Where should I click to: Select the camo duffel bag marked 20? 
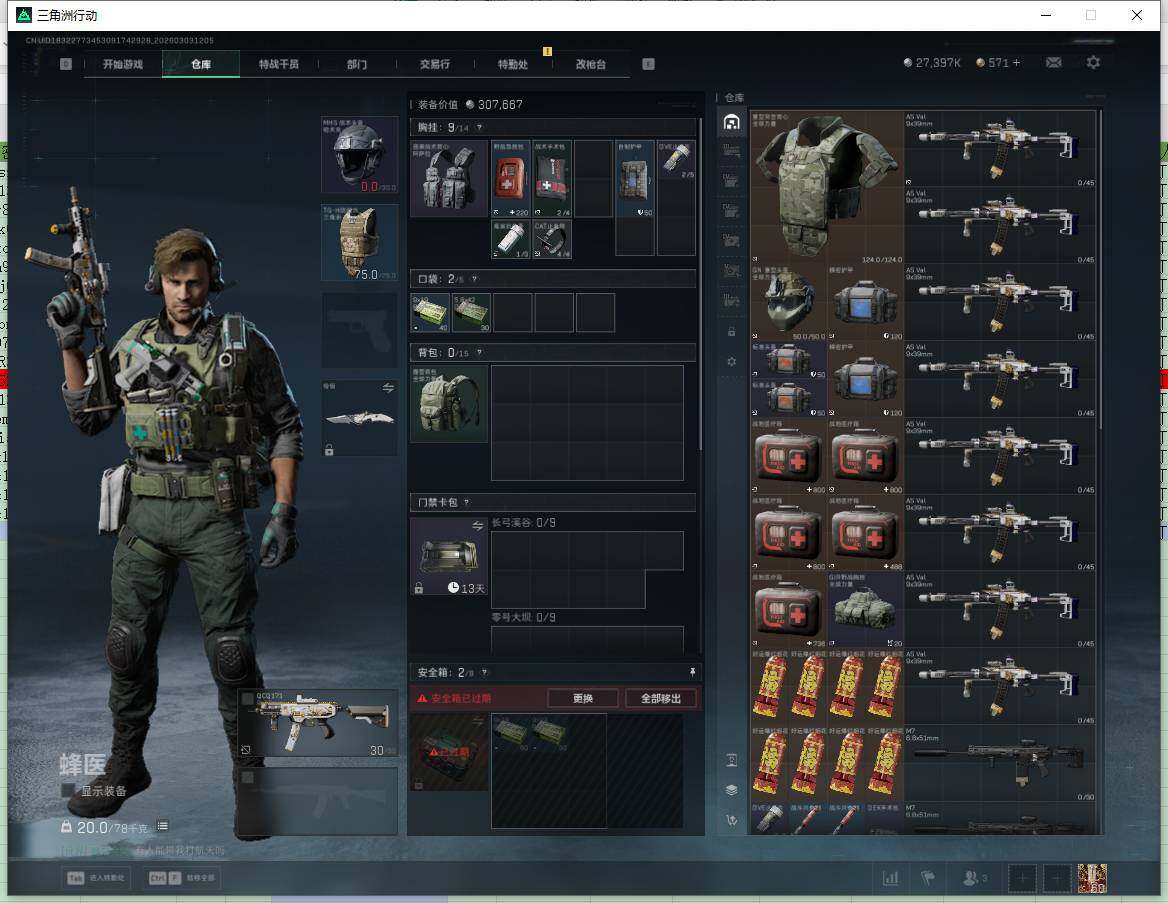coord(866,609)
